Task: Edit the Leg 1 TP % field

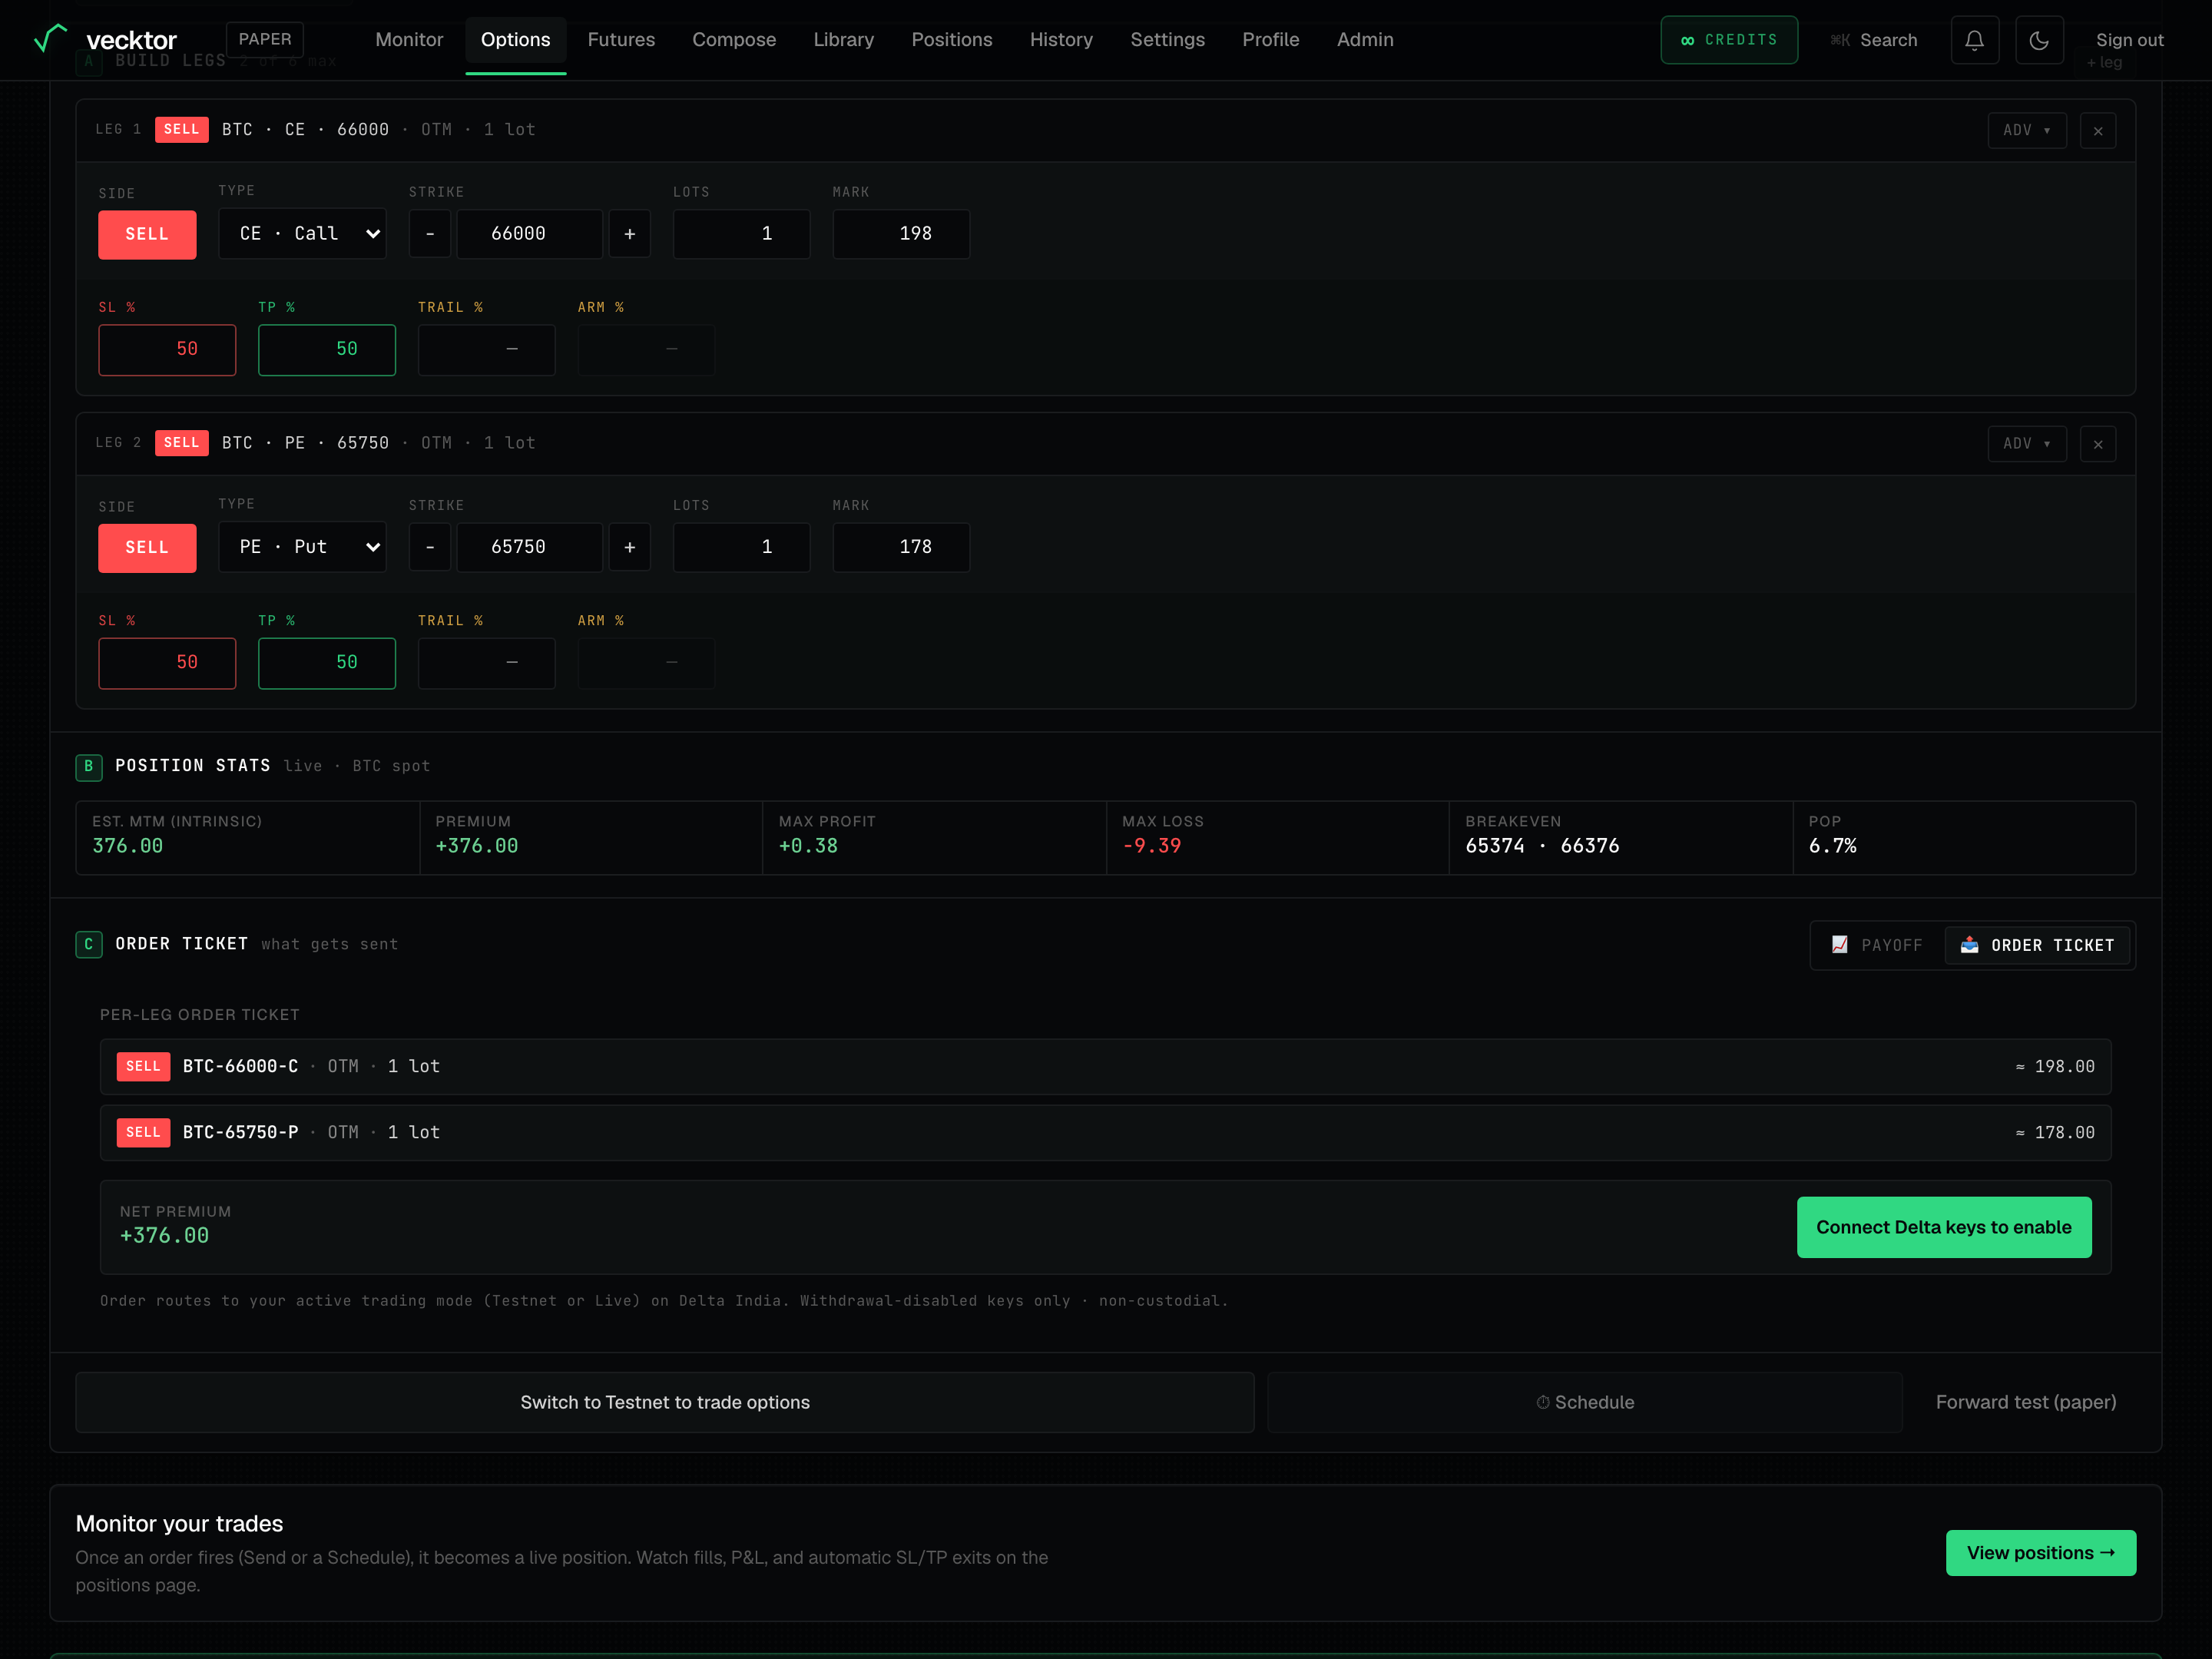Action: click(x=327, y=350)
